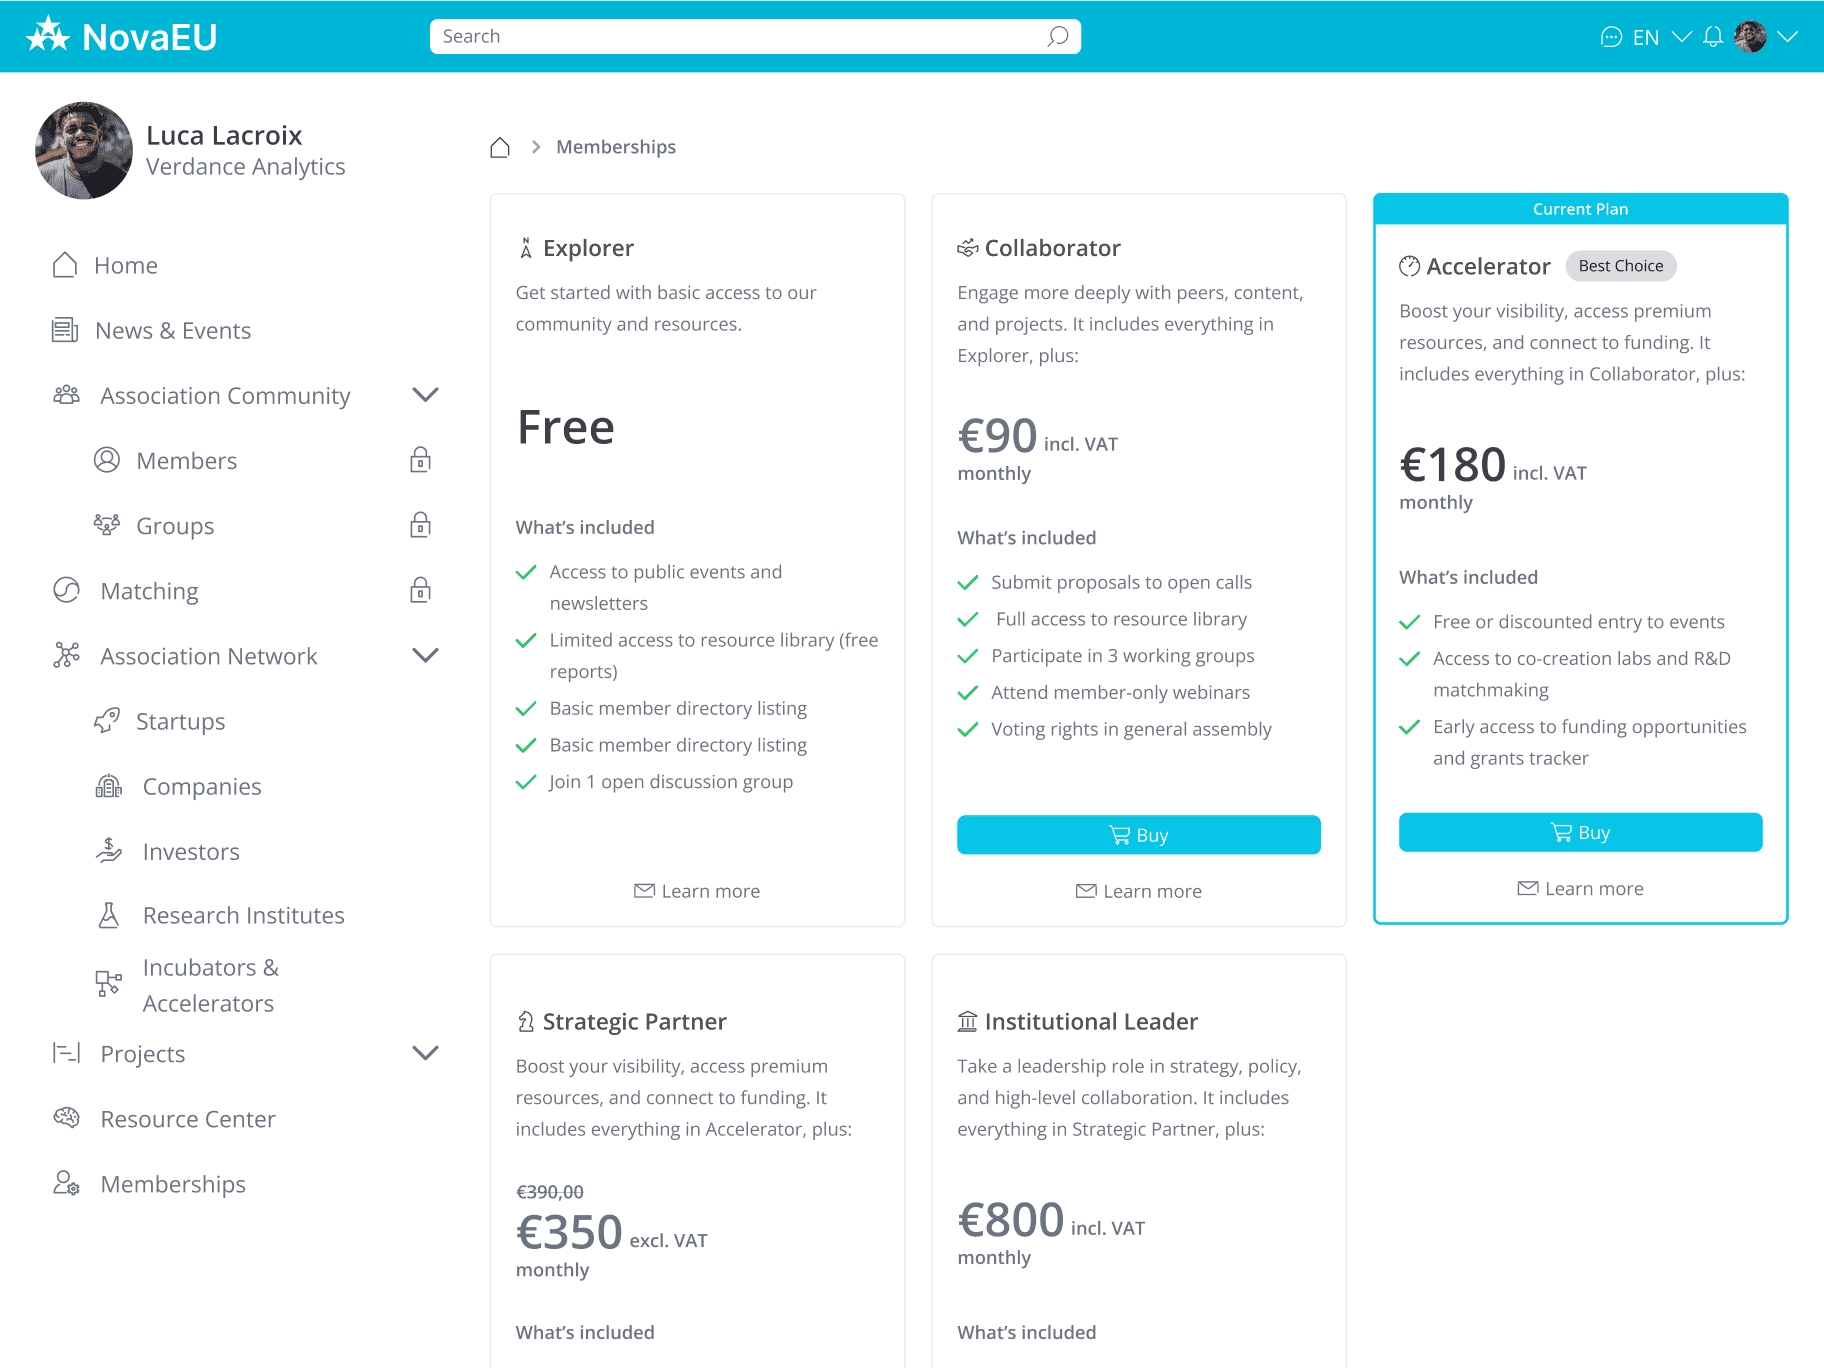
Task: Collapse the Association Network section
Action: (x=425, y=655)
